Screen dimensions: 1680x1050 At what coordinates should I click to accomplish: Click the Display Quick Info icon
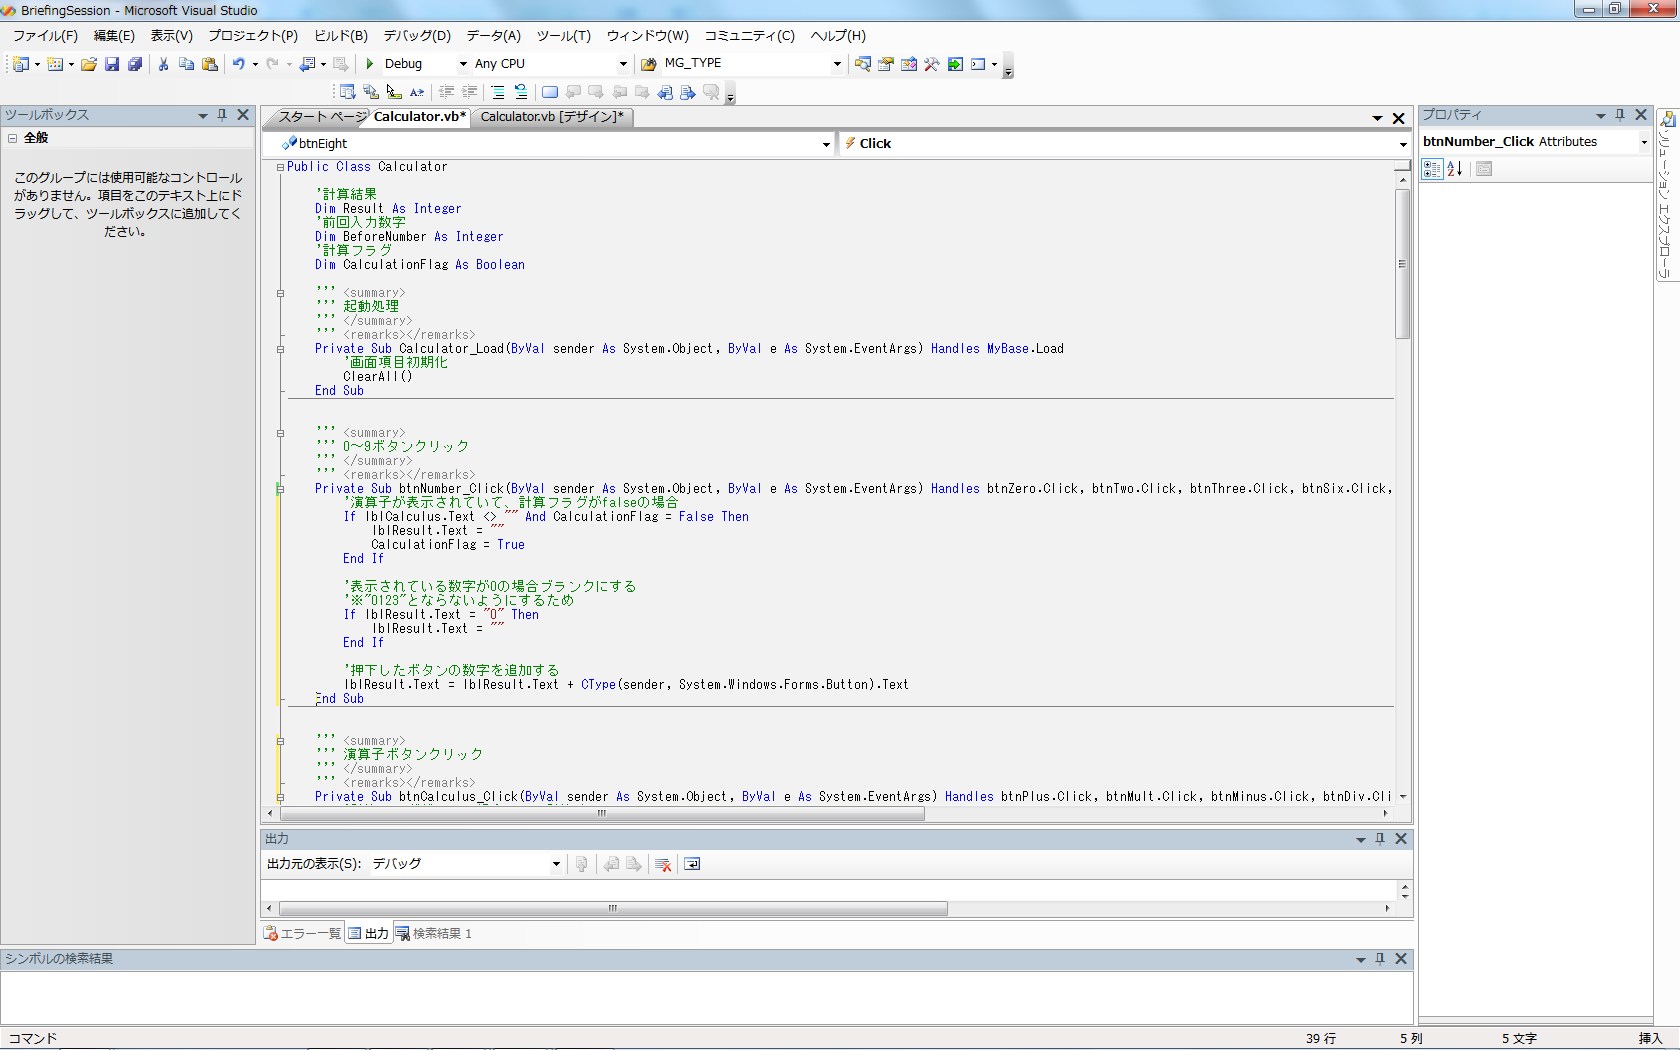click(394, 92)
